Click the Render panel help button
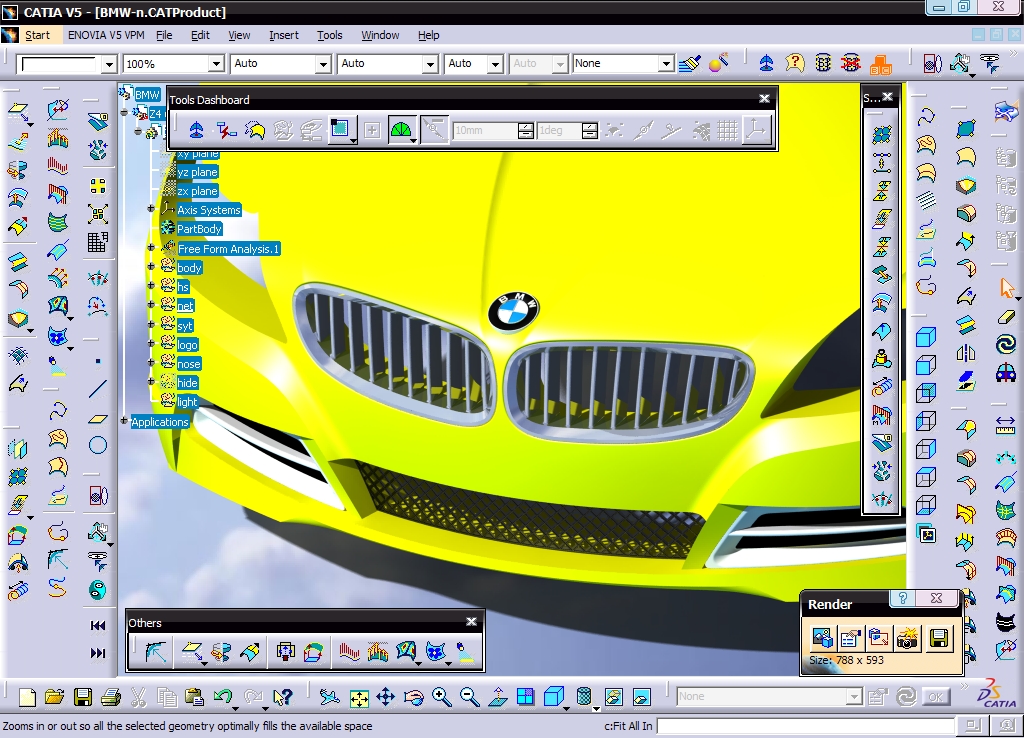This screenshot has height=738, width=1024. point(903,598)
